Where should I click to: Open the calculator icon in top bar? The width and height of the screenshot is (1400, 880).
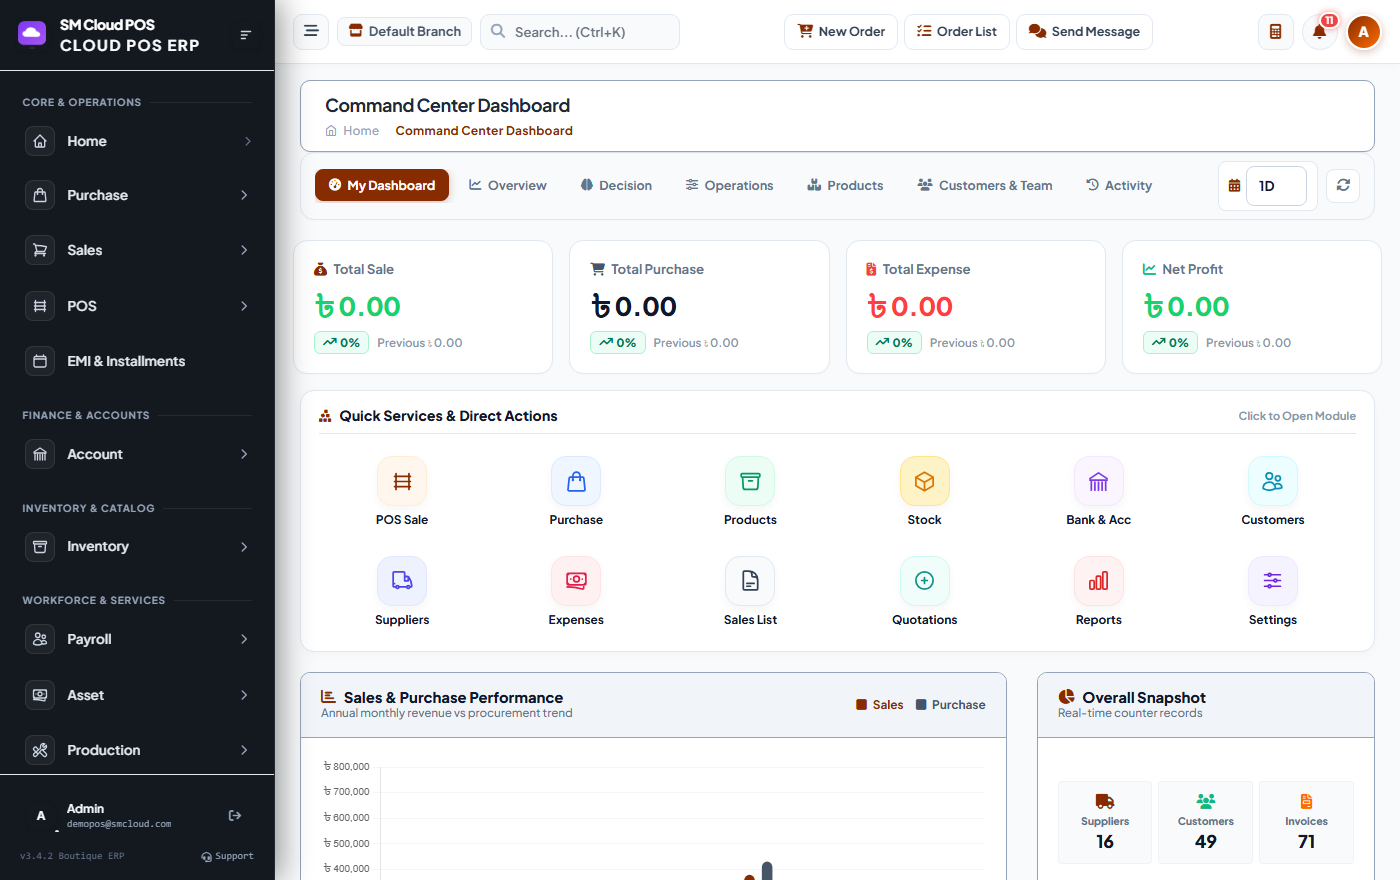1275,32
